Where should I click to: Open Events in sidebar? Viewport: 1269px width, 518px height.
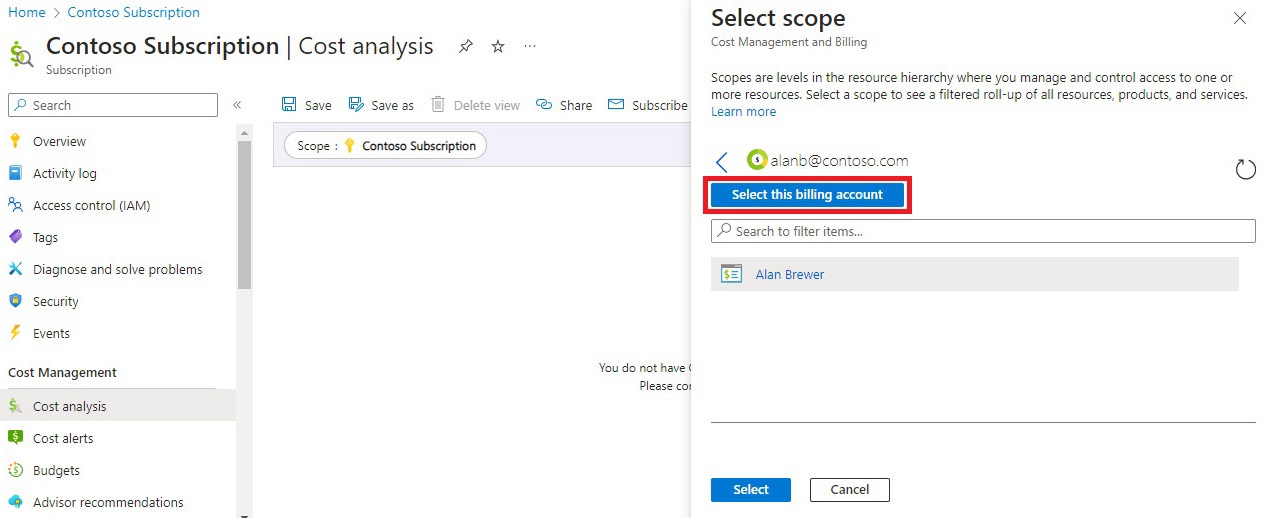point(51,333)
